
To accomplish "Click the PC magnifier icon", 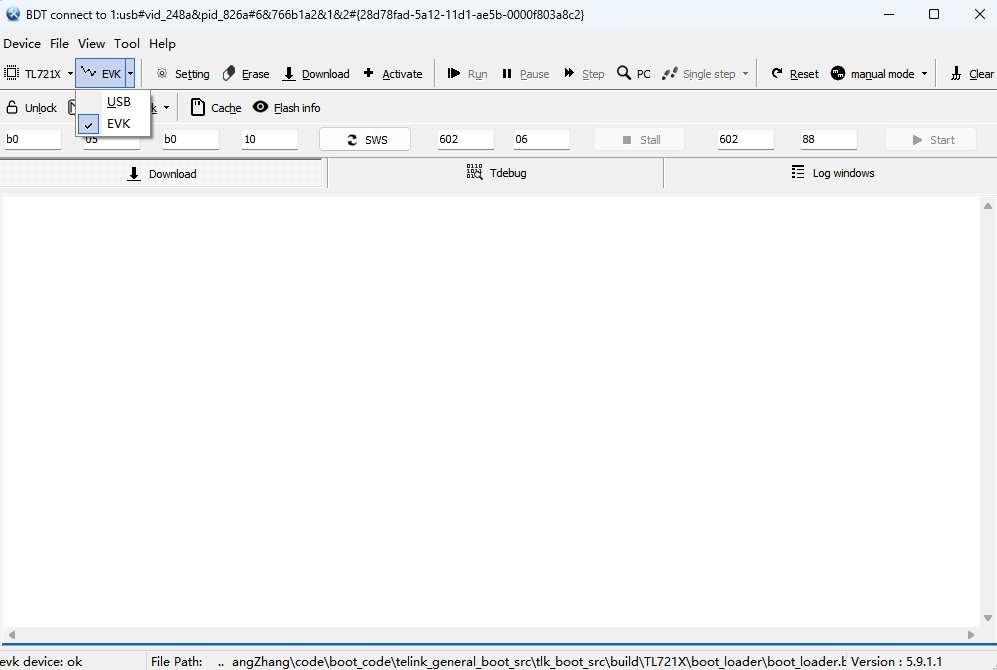I will pyautogui.click(x=624, y=73).
